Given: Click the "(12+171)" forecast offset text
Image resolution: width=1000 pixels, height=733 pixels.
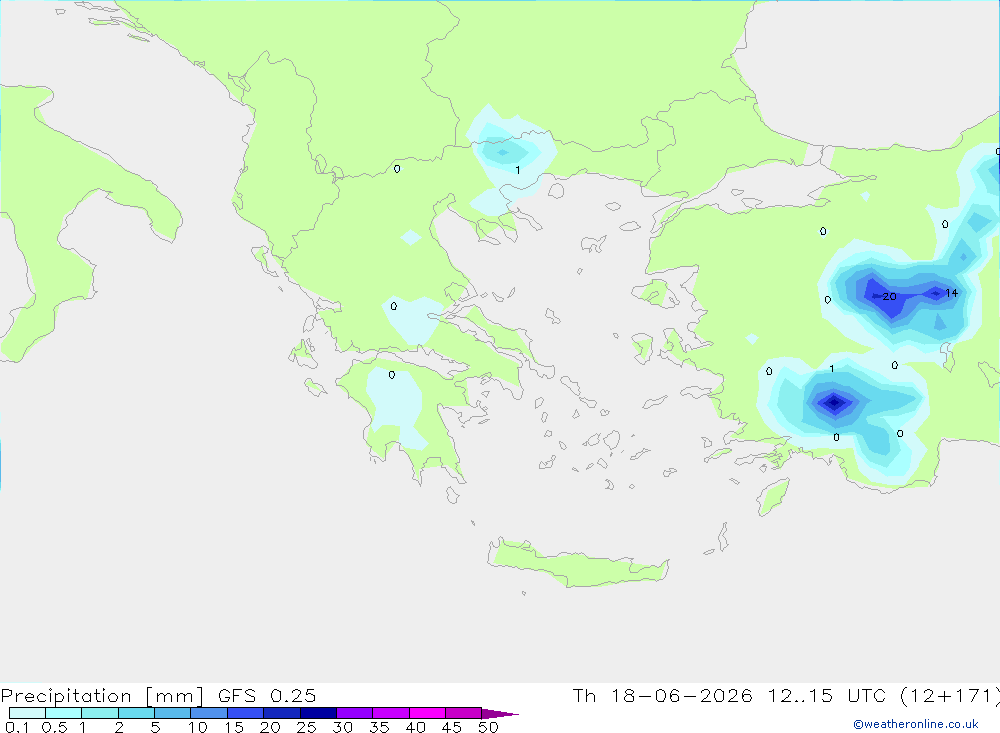Looking at the screenshot, I should point(949,695).
